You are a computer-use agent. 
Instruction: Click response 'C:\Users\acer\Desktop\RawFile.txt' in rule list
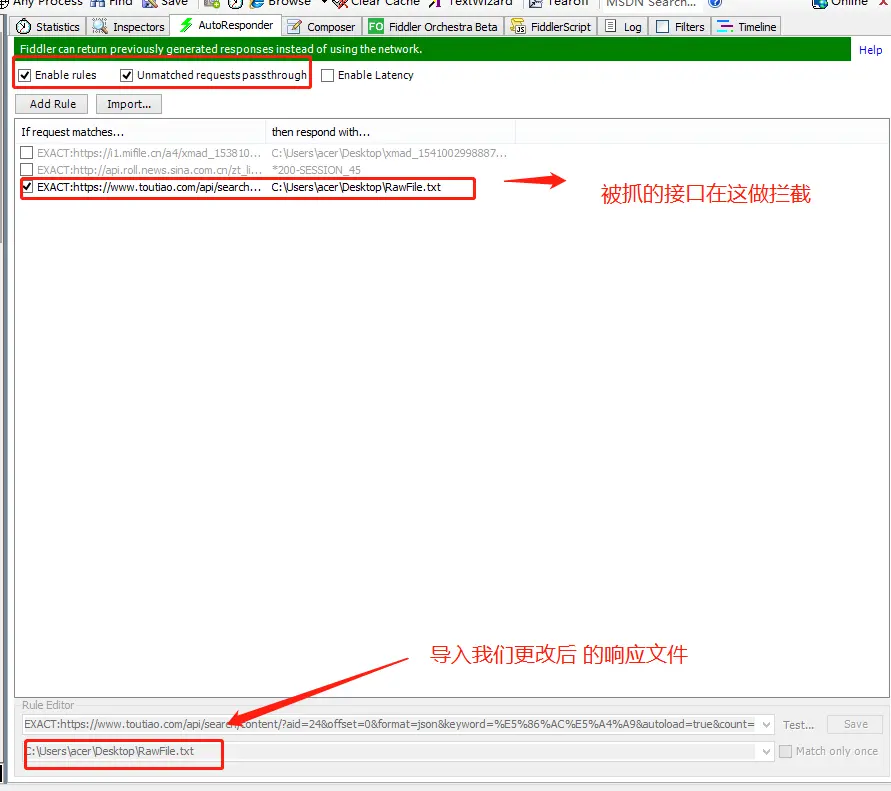(356, 187)
